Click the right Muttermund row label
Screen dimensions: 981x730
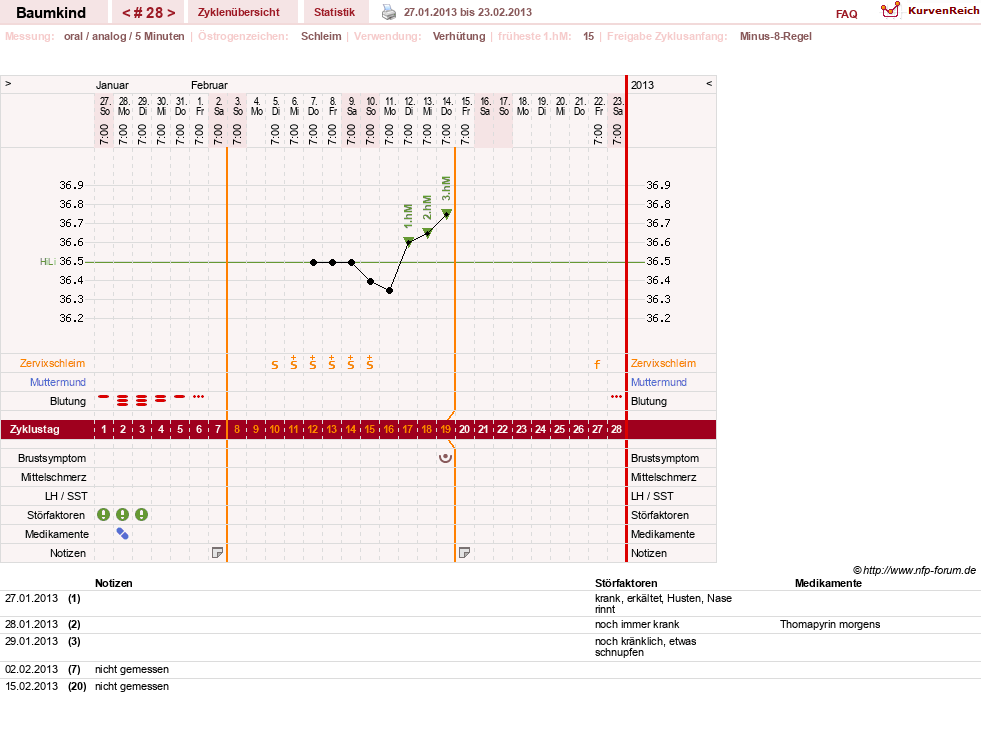[x=659, y=382]
